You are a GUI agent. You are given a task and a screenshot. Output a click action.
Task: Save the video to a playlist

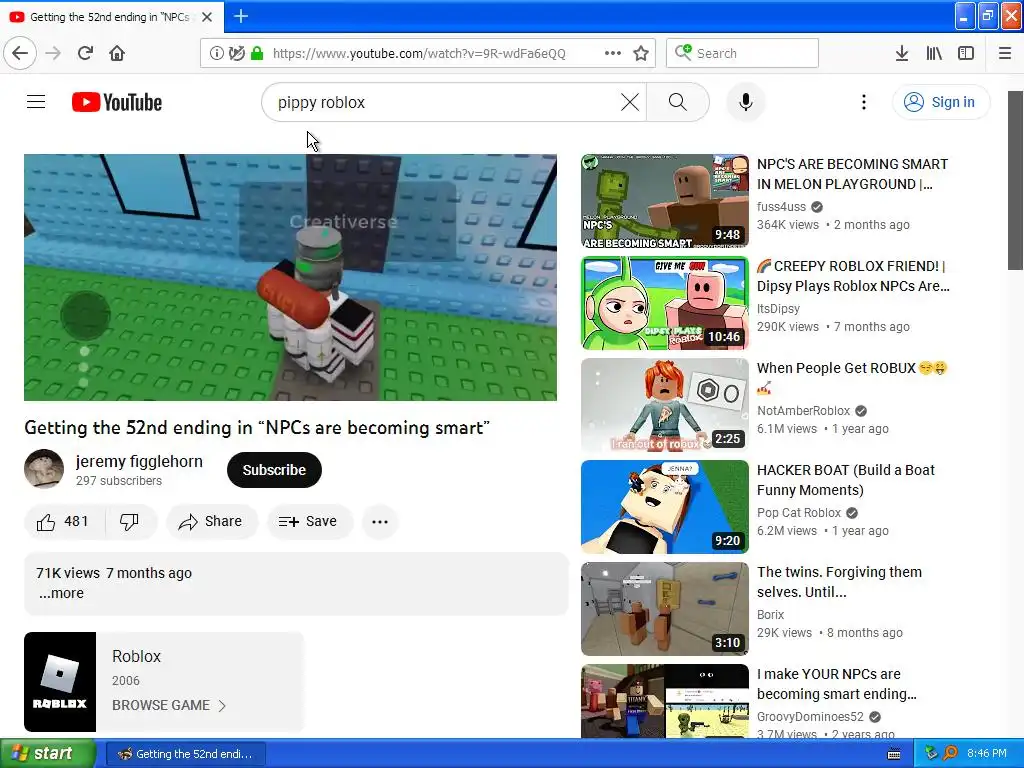[309, 521]
